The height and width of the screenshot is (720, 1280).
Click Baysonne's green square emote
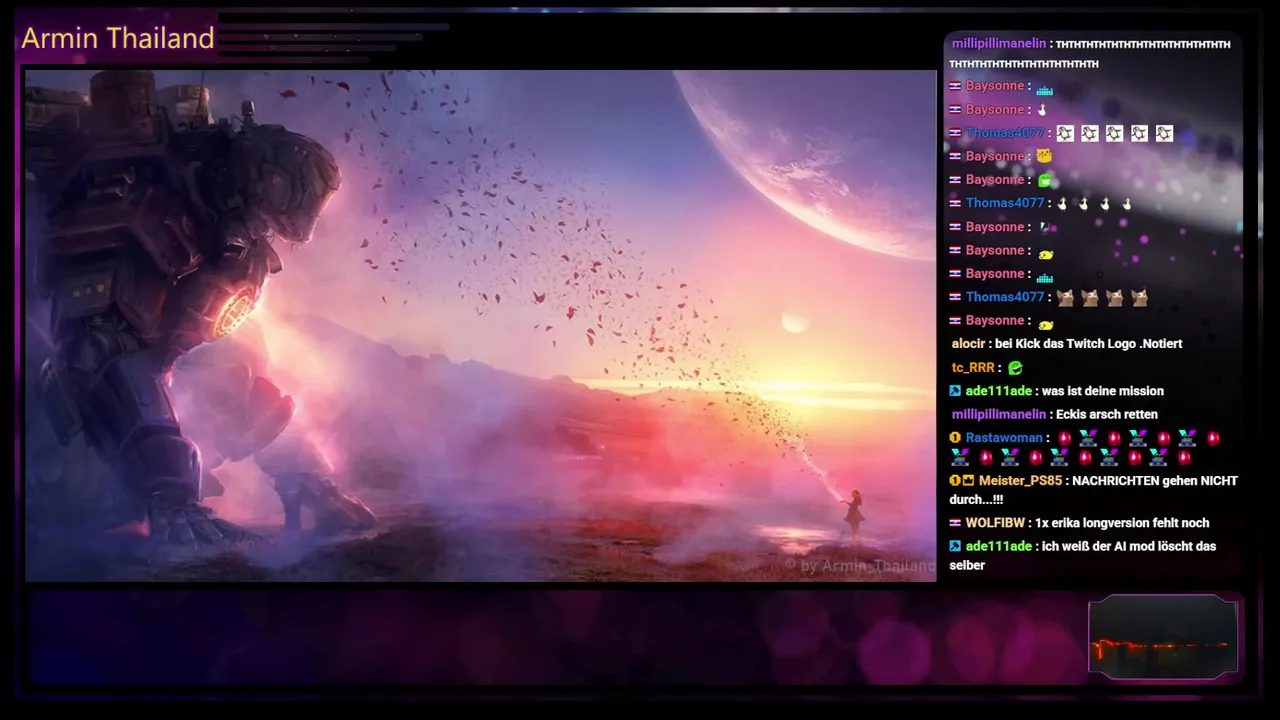tap(1044, 181)
